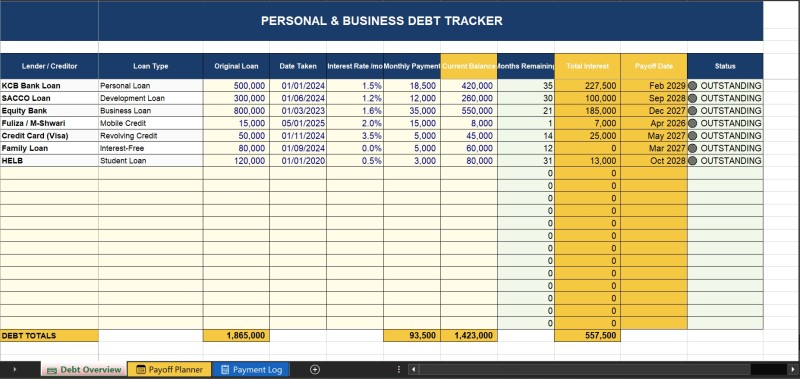
Task: Select the Payoff Date header cell
Action: [x=654, y=66]
